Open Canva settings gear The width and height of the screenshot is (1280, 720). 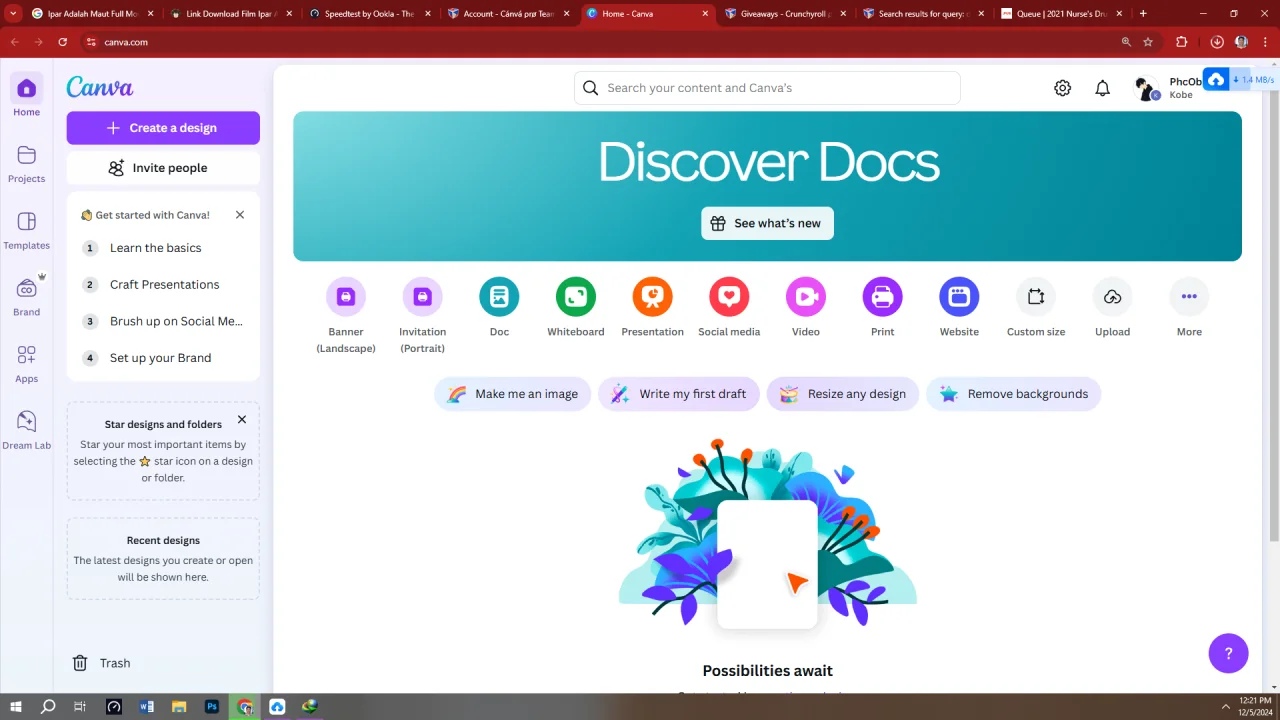click(1063, 88)
